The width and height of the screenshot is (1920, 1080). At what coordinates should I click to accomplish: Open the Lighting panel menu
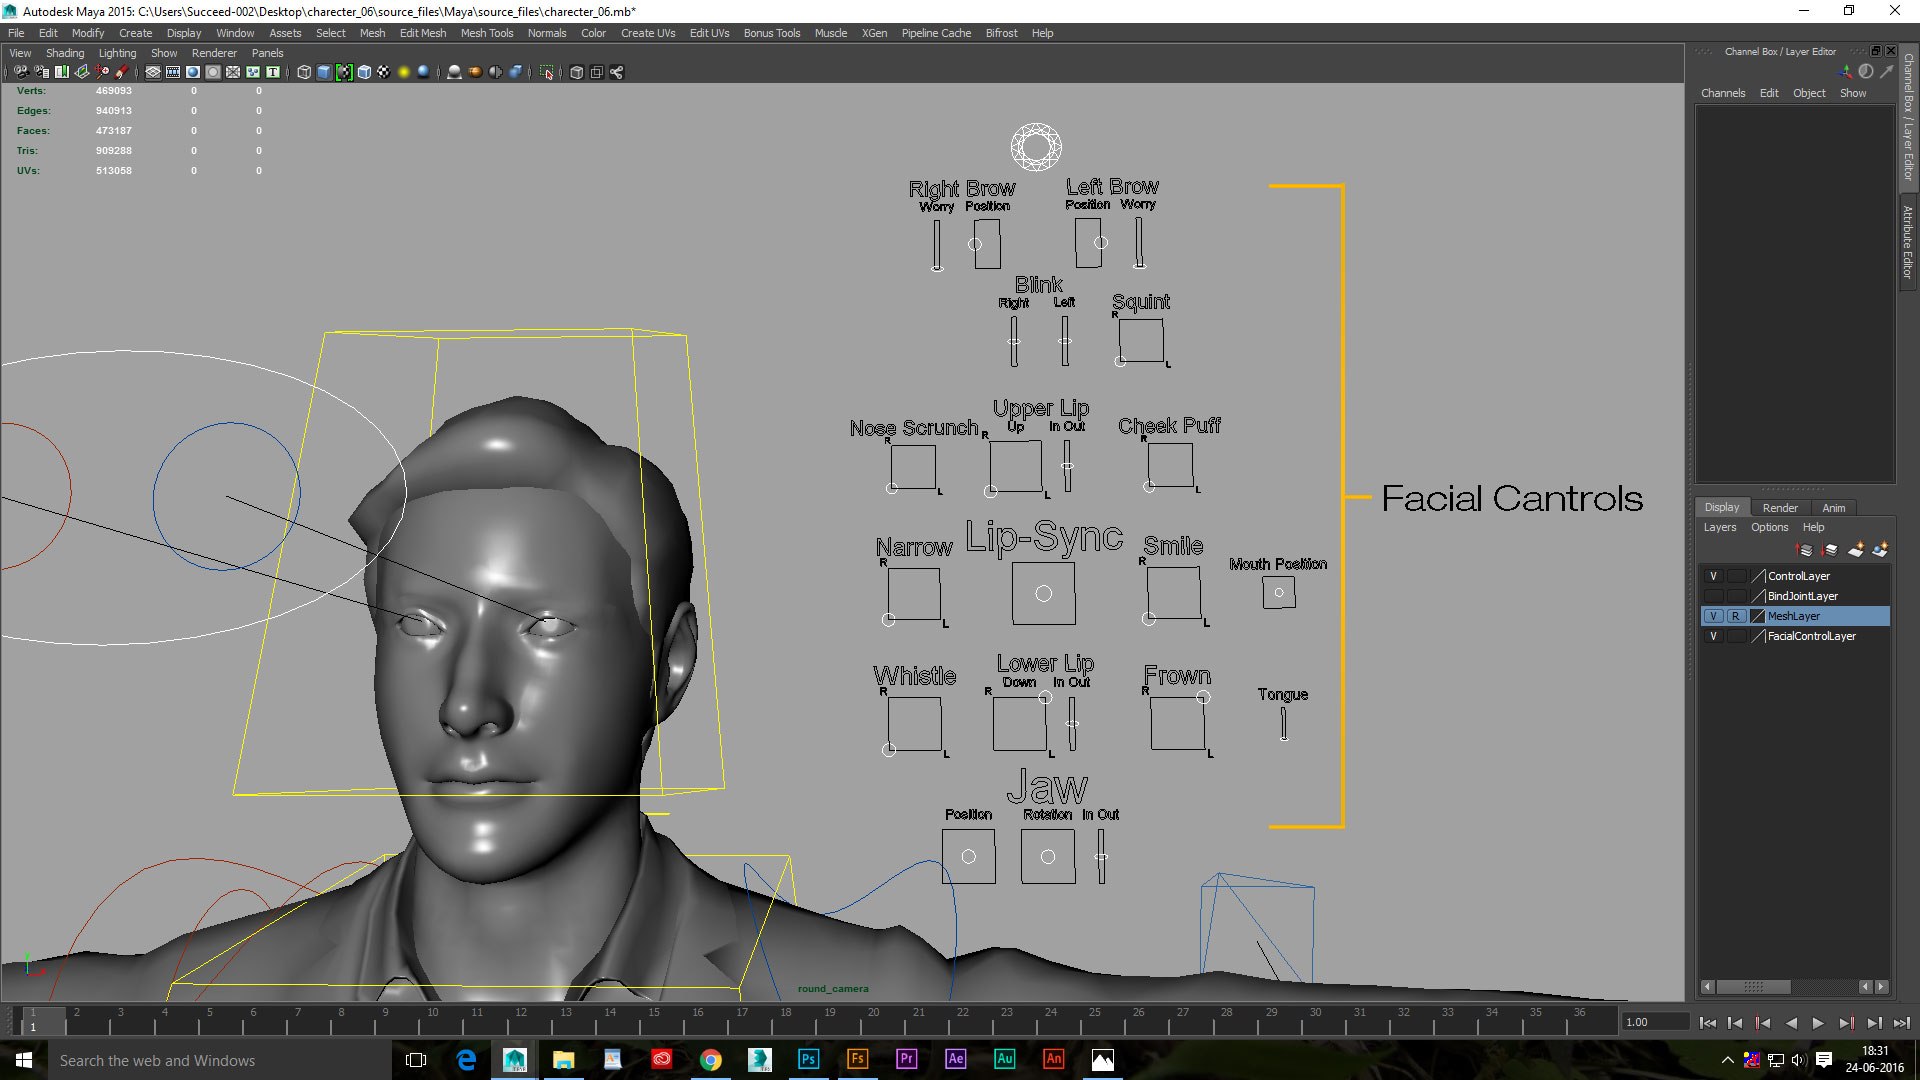pos(117,53)
